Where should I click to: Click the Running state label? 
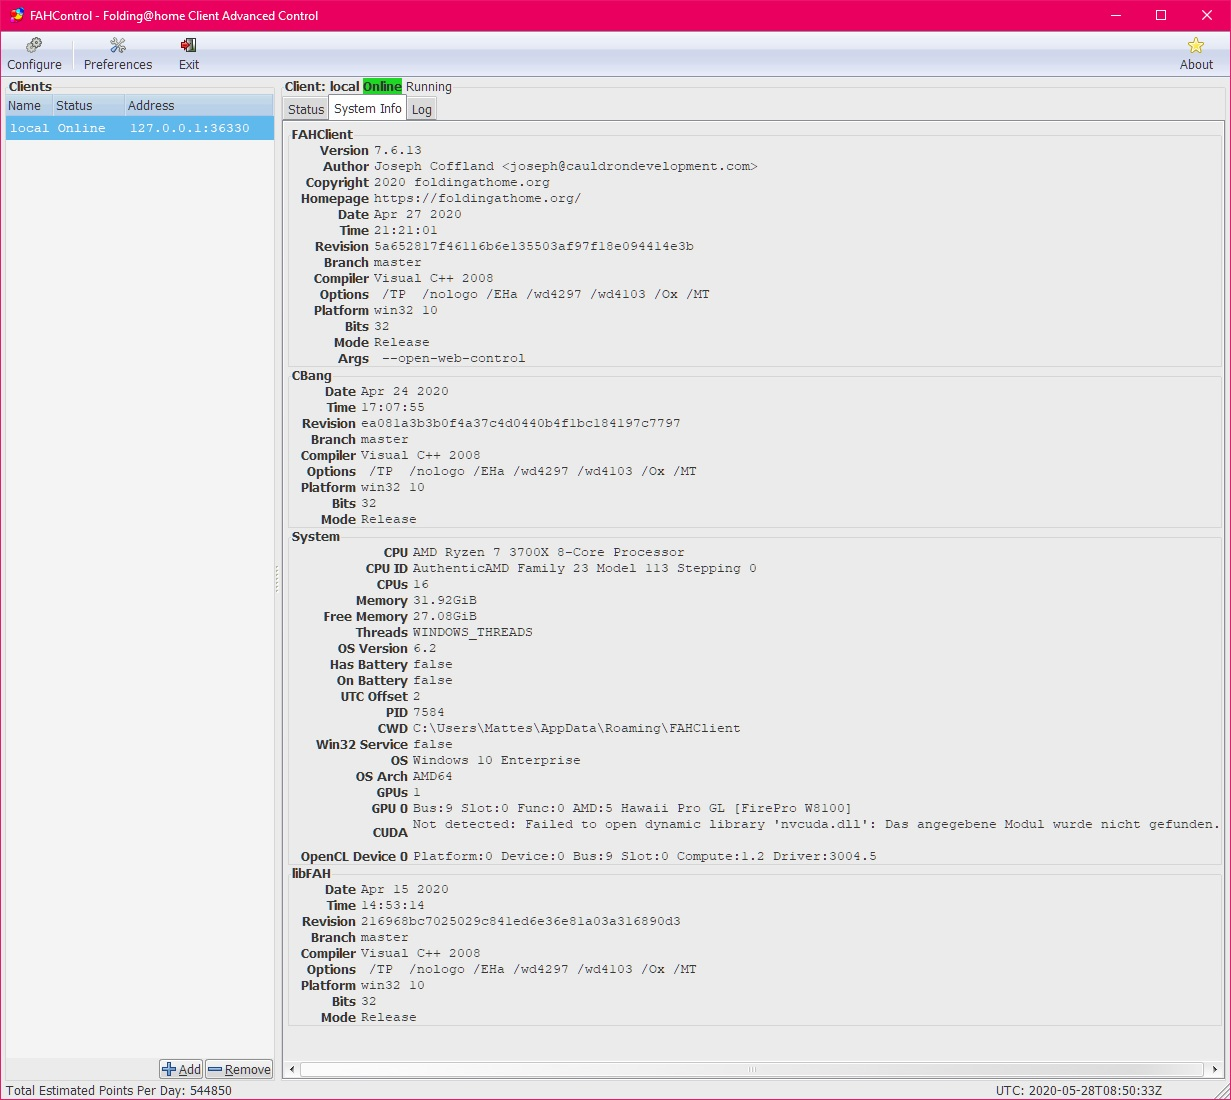coord(429,86)
